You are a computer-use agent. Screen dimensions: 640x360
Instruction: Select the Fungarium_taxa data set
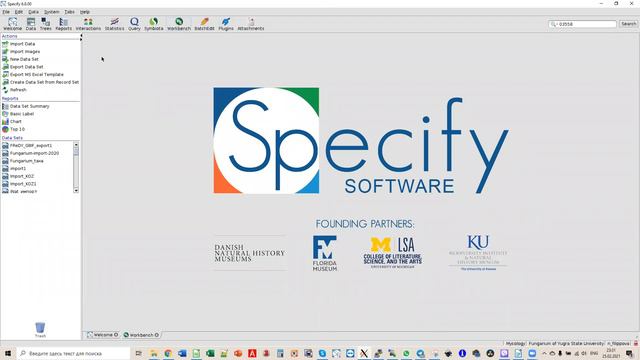(x=23, y=161)
